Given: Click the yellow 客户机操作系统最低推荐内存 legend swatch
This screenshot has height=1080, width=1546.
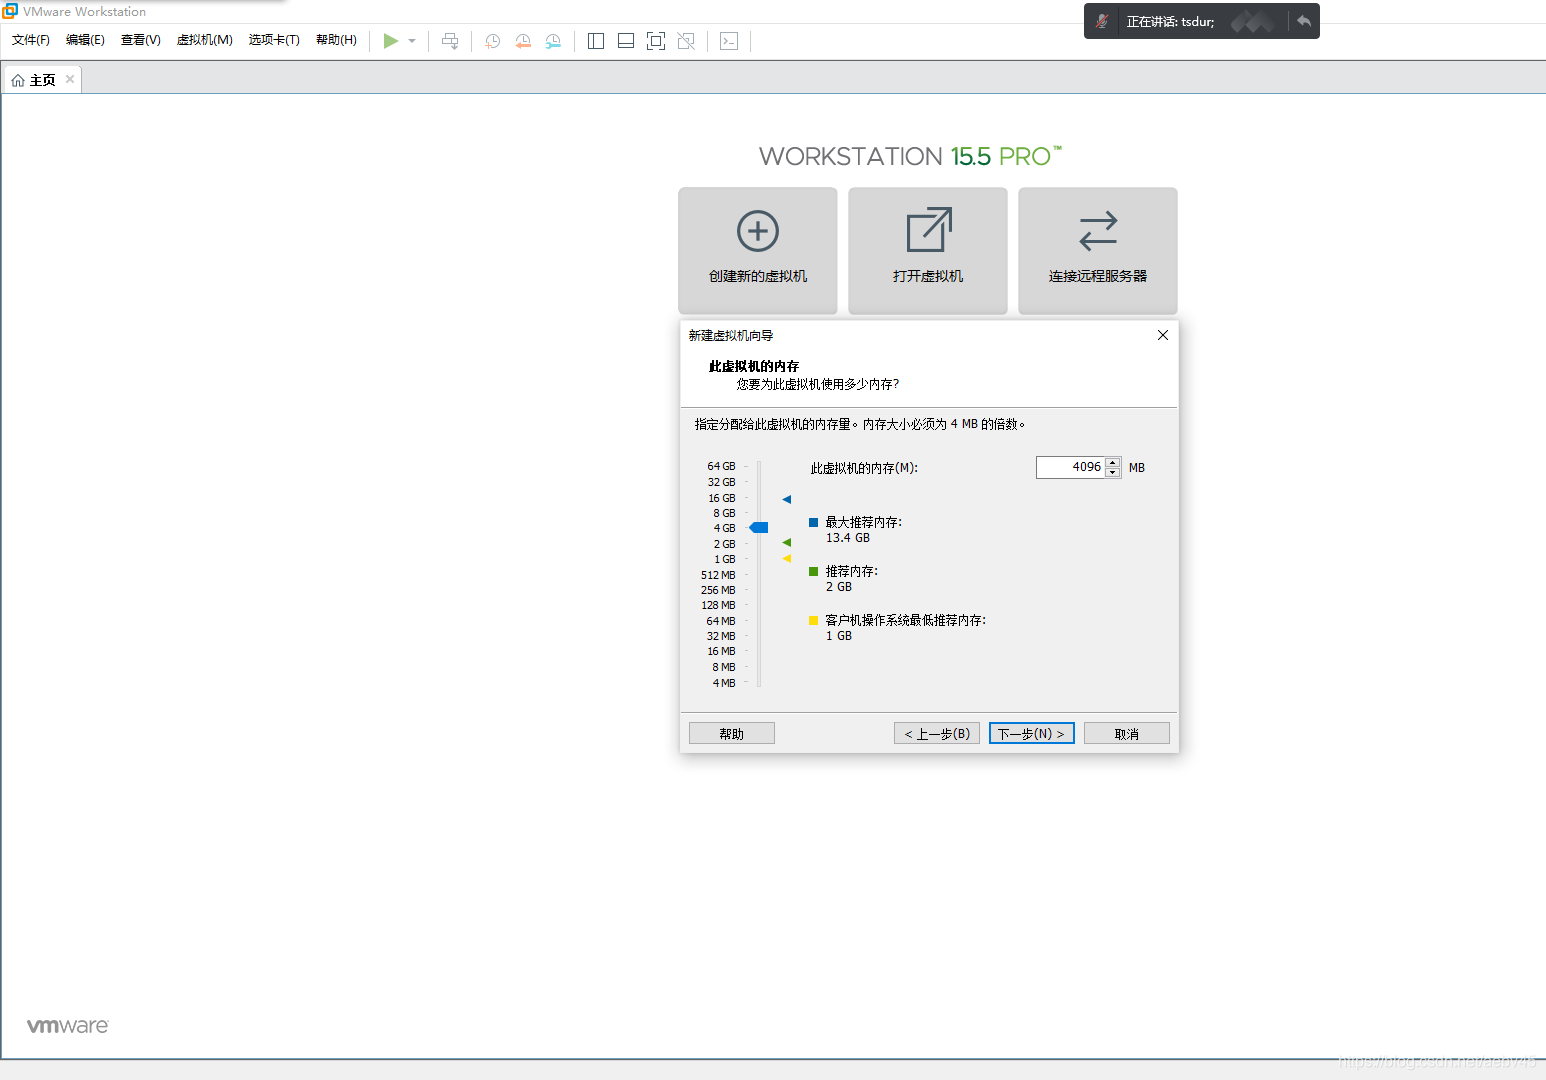Looking at the screenshot, I should (x=813, y=620).
